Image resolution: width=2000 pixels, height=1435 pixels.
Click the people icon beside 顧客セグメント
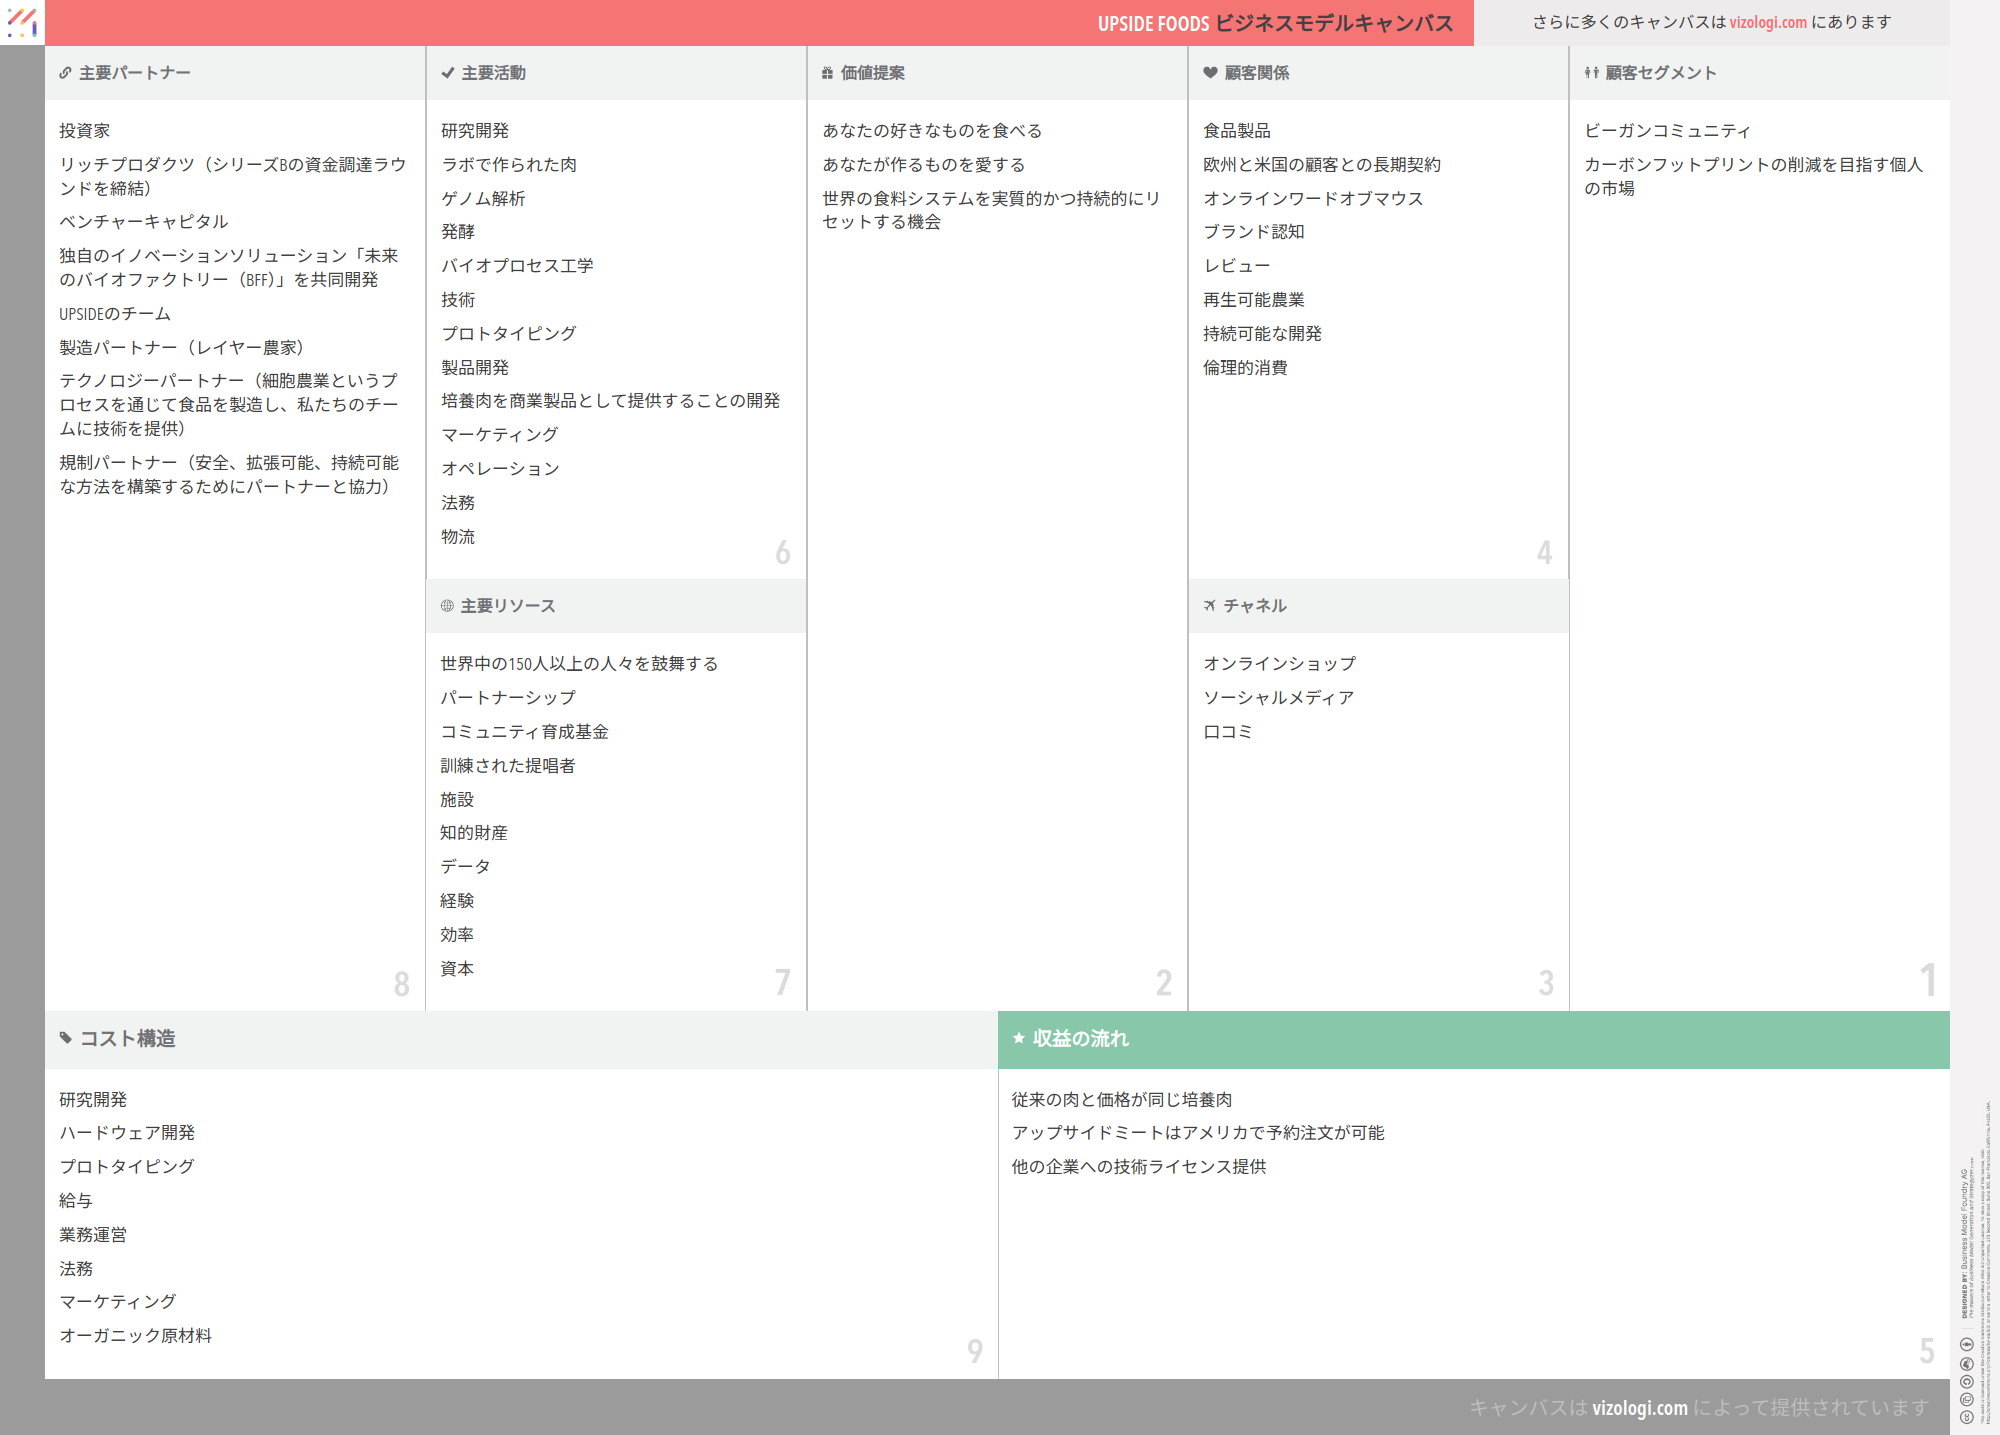click(1591, 73)
